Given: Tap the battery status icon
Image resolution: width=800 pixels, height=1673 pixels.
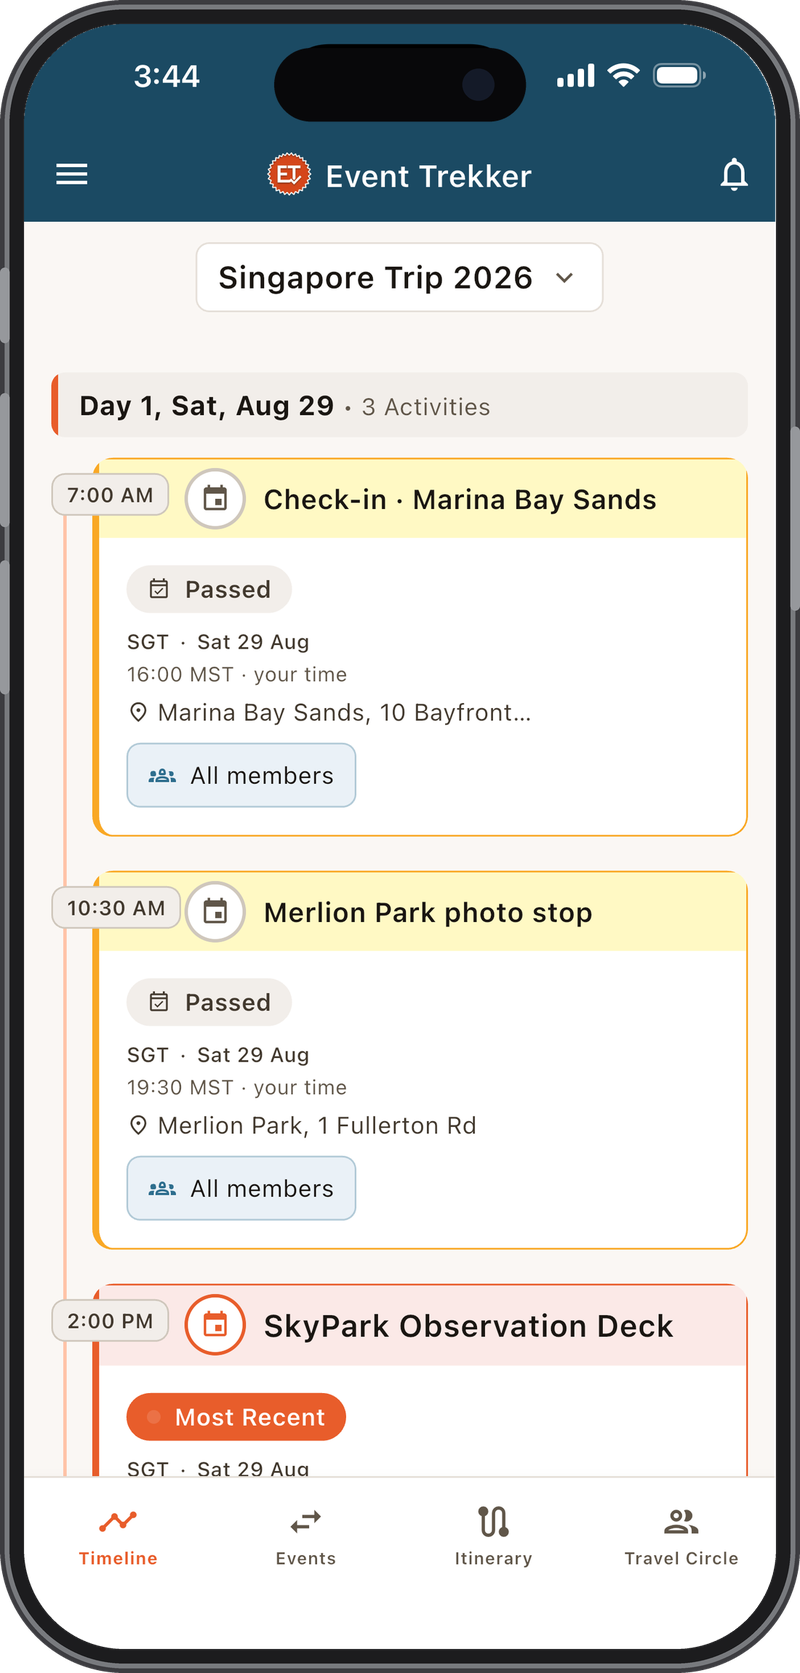Looking at the screenshot, I should pos(680,75).
